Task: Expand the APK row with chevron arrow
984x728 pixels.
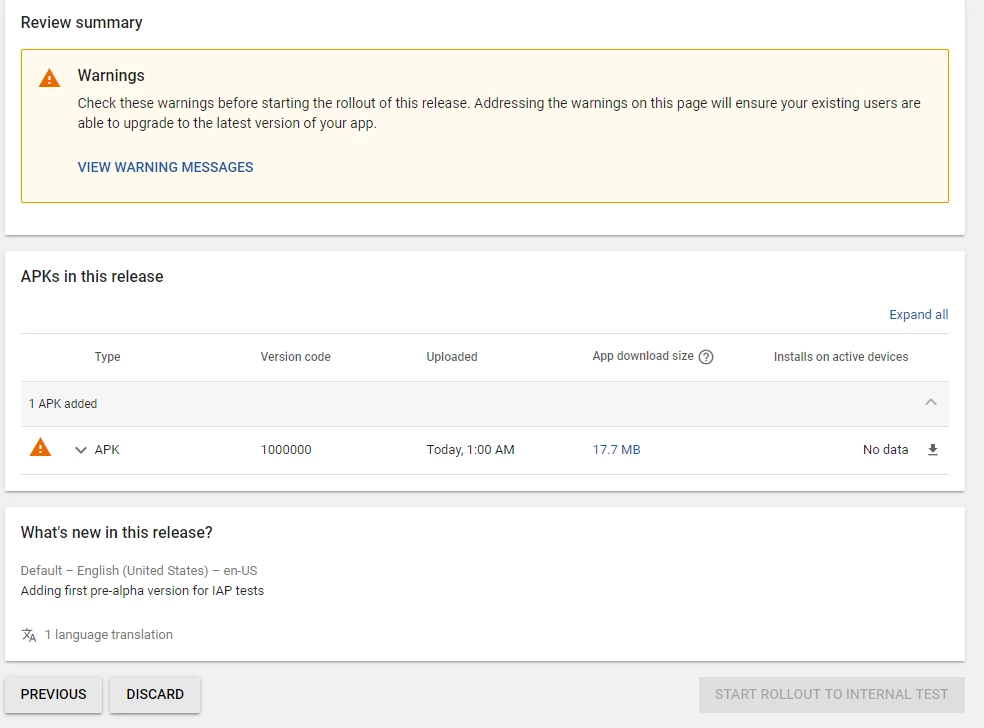Action: click(x=81, y=450)
